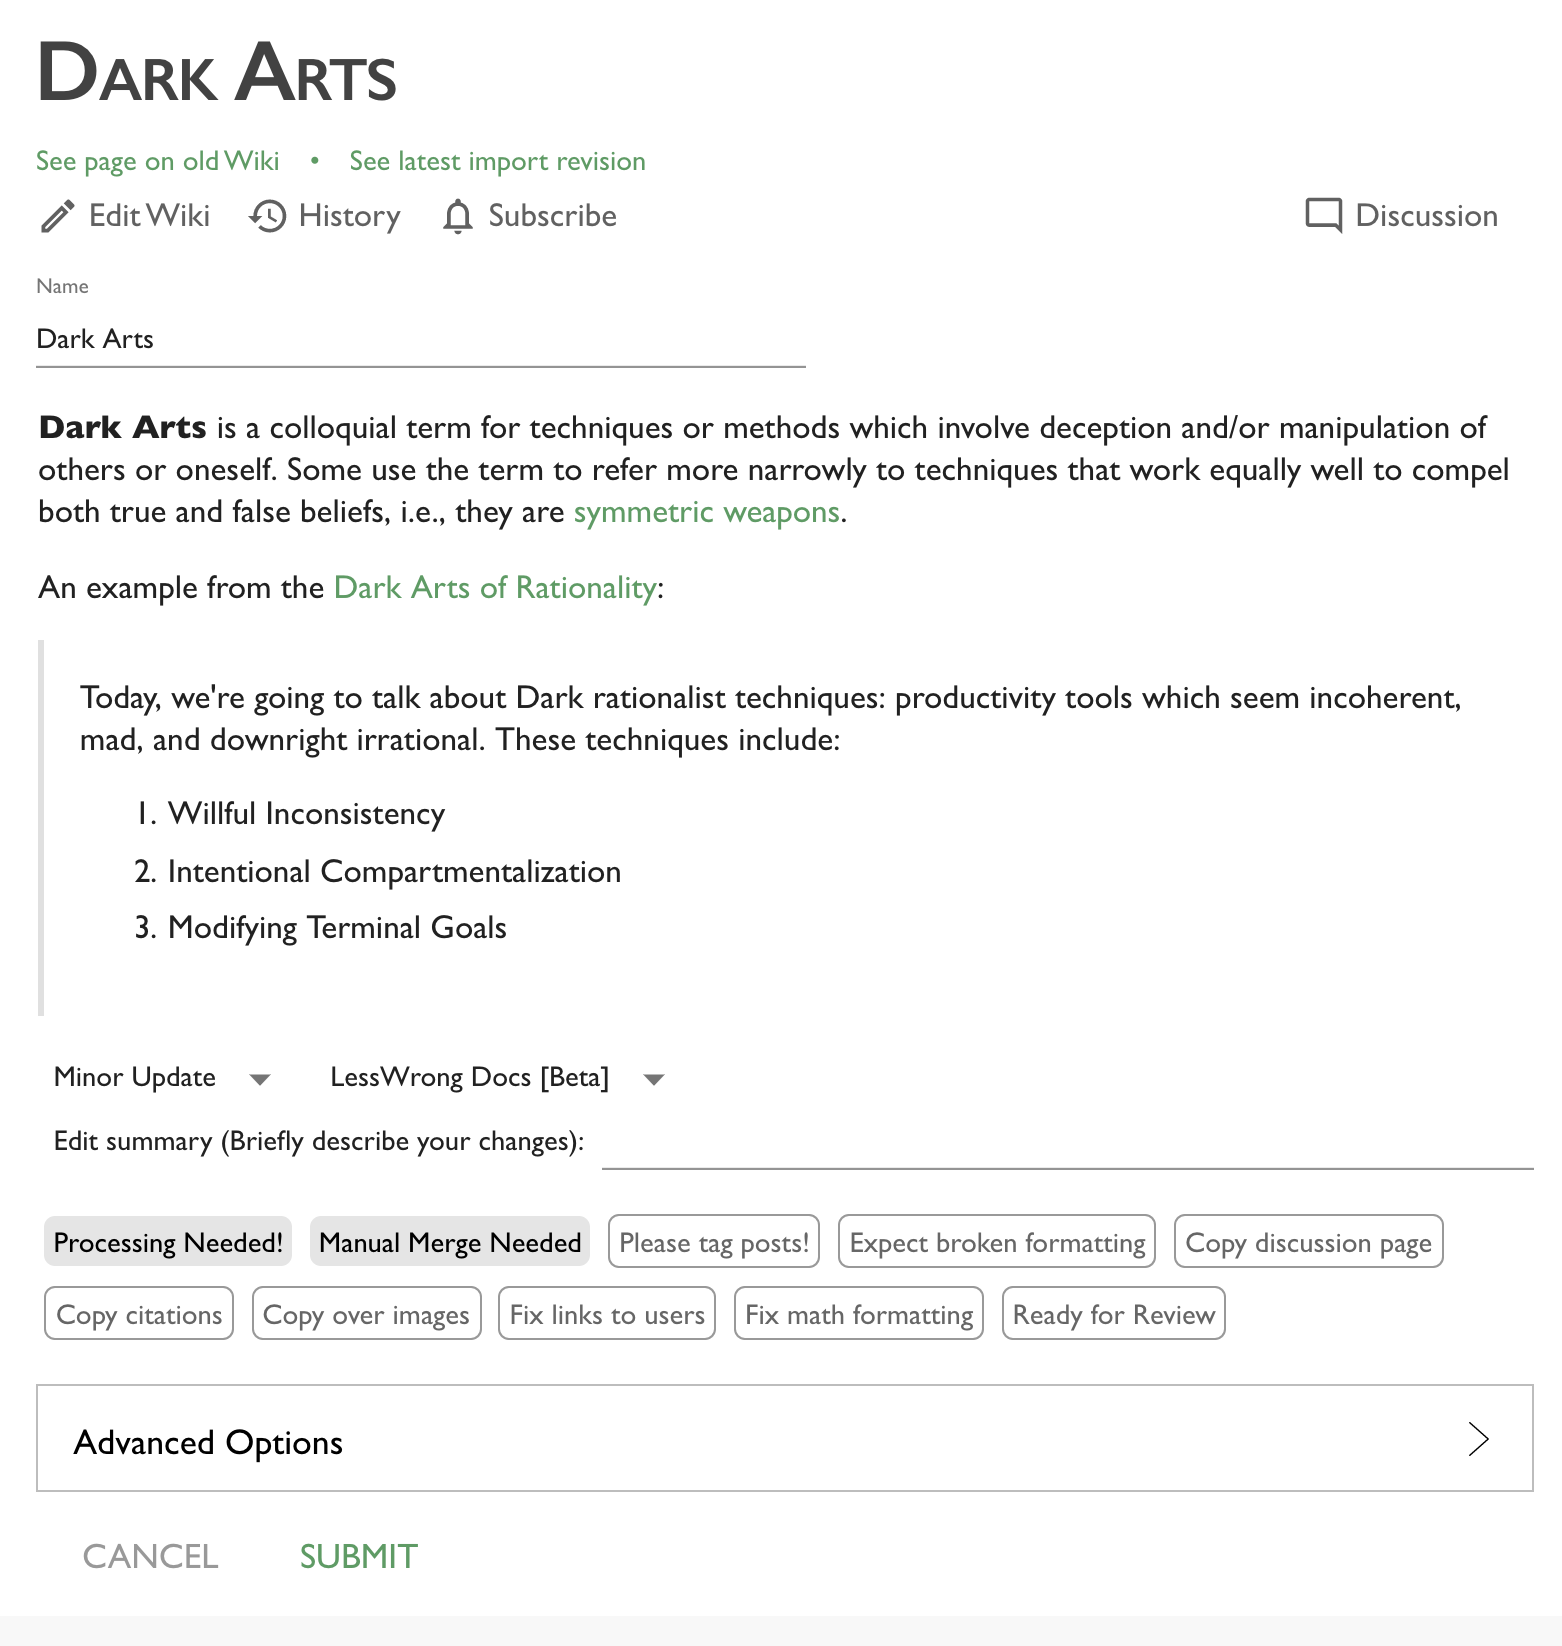Follow the symmetric weapons link
The image size is (1562, 1646).
(706, 512)
